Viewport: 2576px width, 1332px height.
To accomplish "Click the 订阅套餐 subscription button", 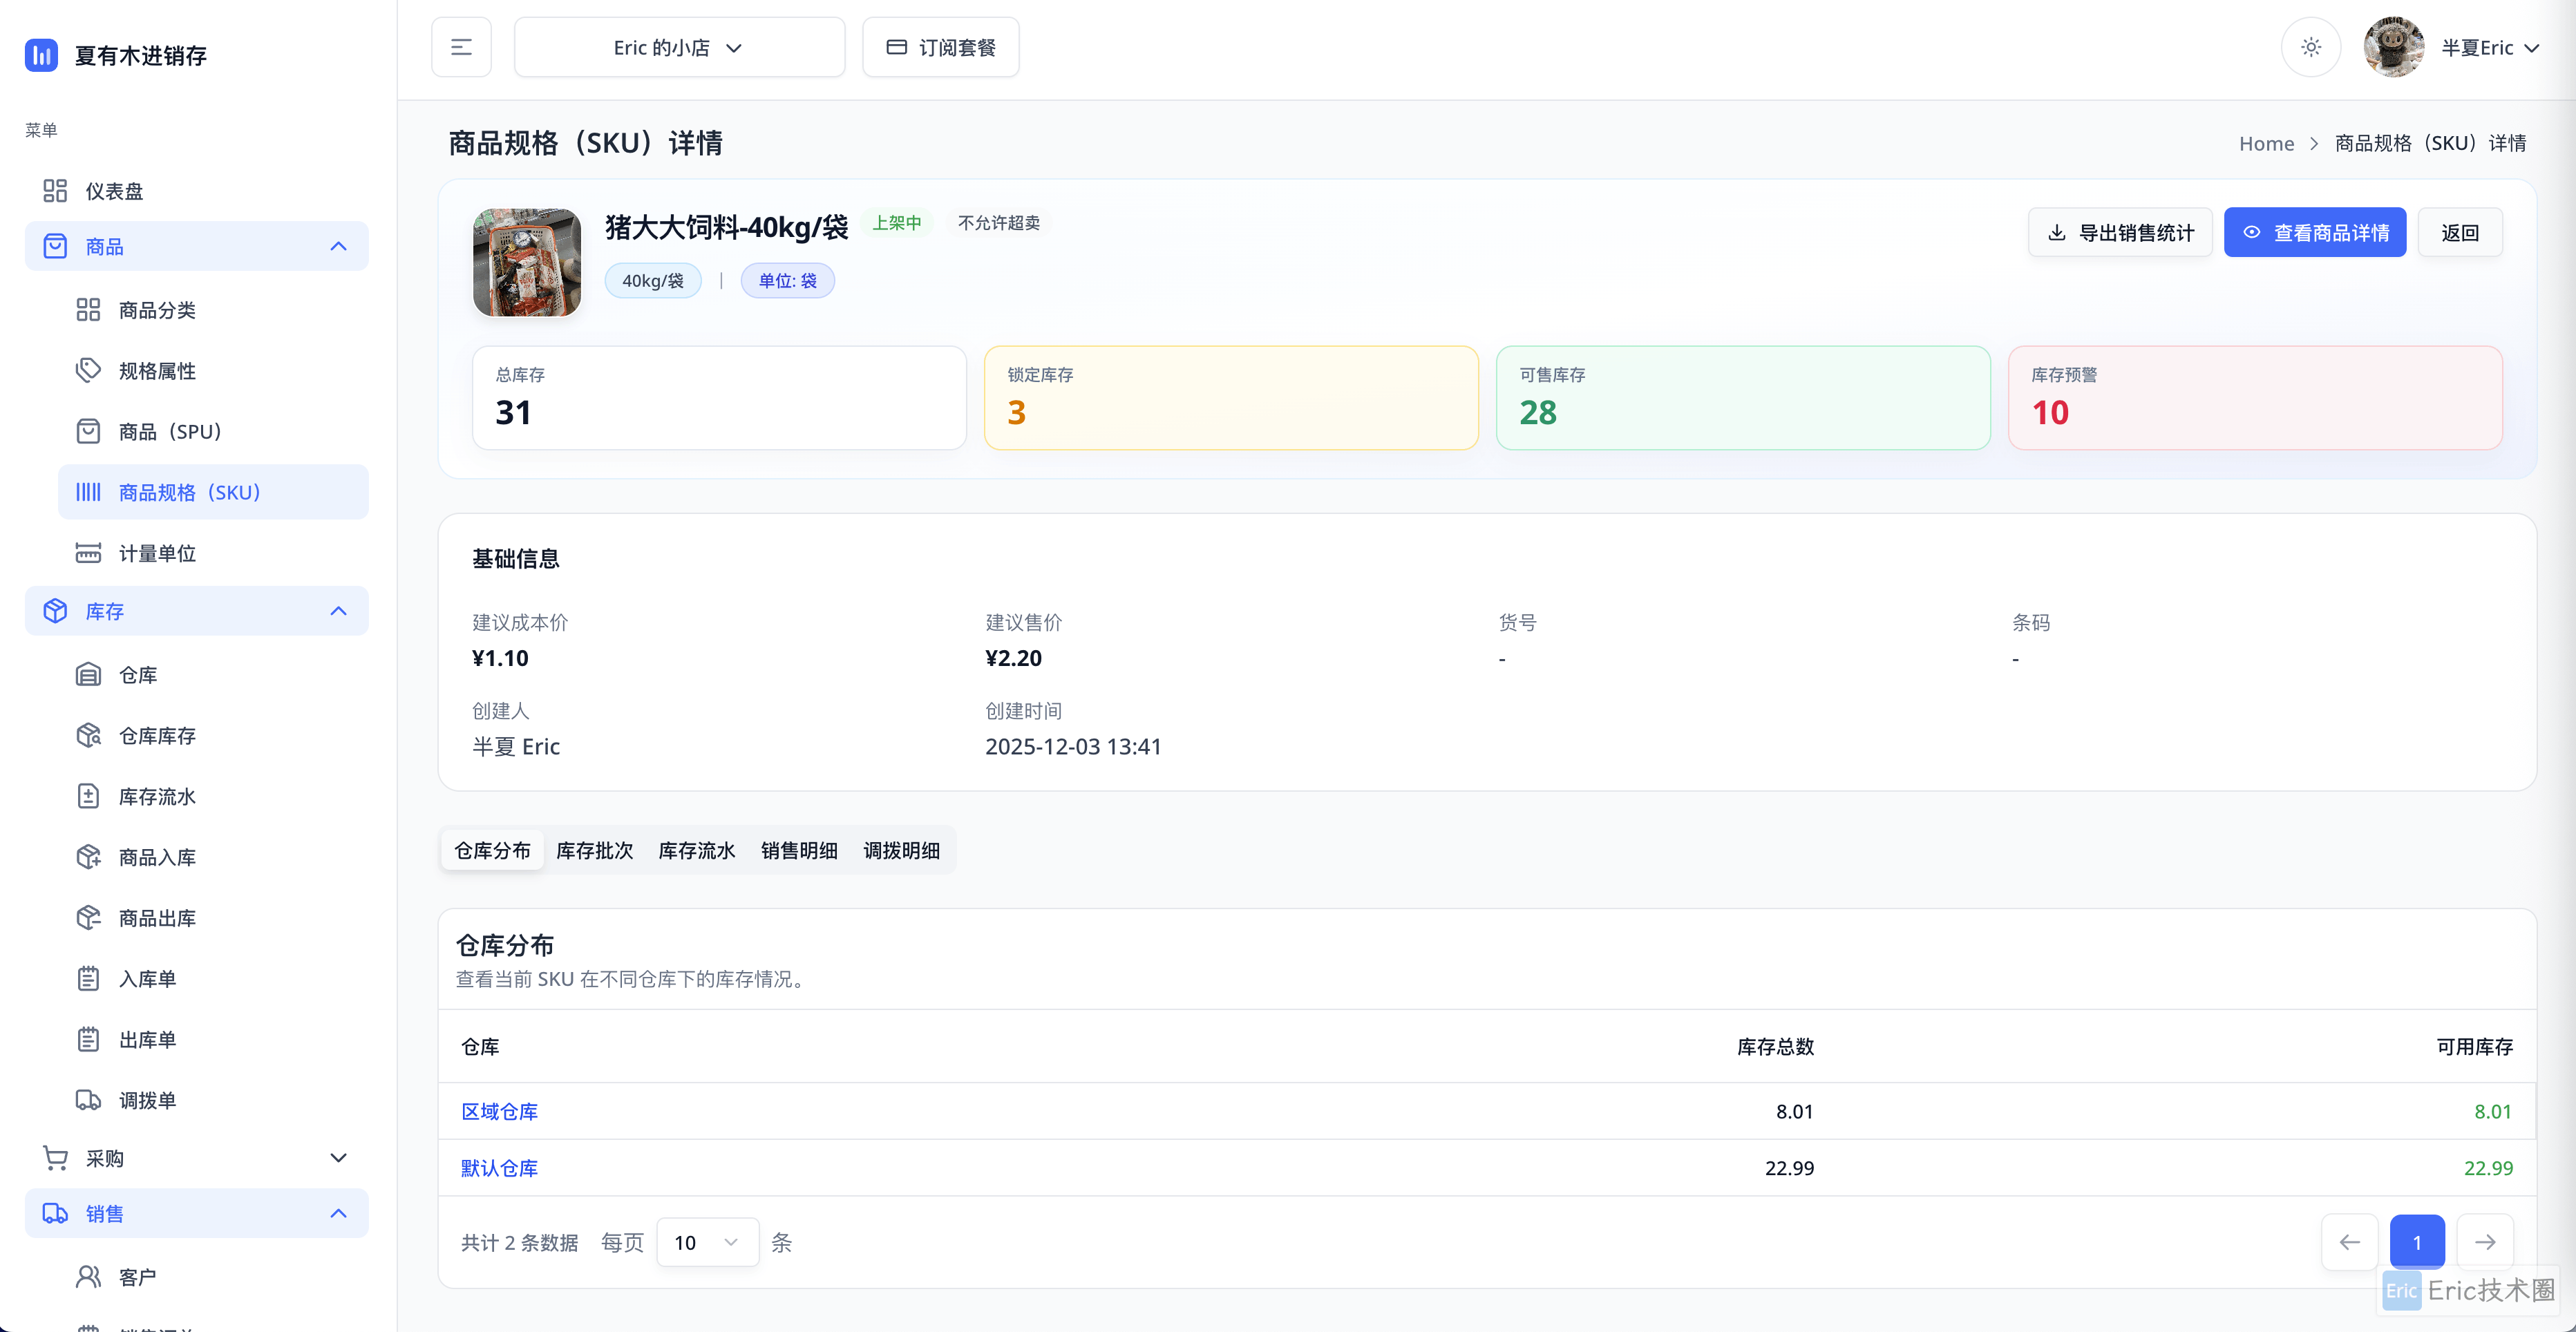I will [x=940, y=47].
